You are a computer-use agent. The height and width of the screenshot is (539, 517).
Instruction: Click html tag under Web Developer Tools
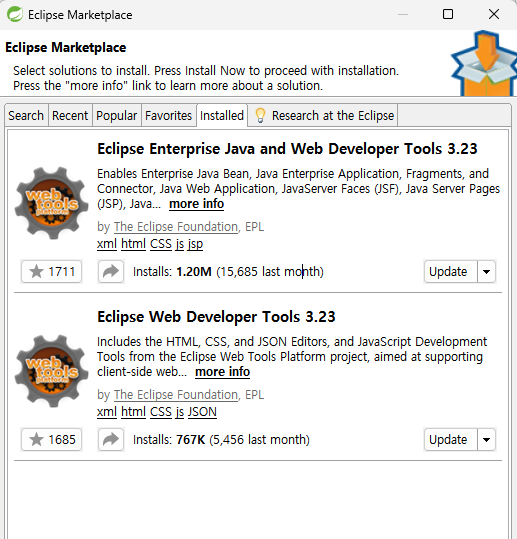134,412
